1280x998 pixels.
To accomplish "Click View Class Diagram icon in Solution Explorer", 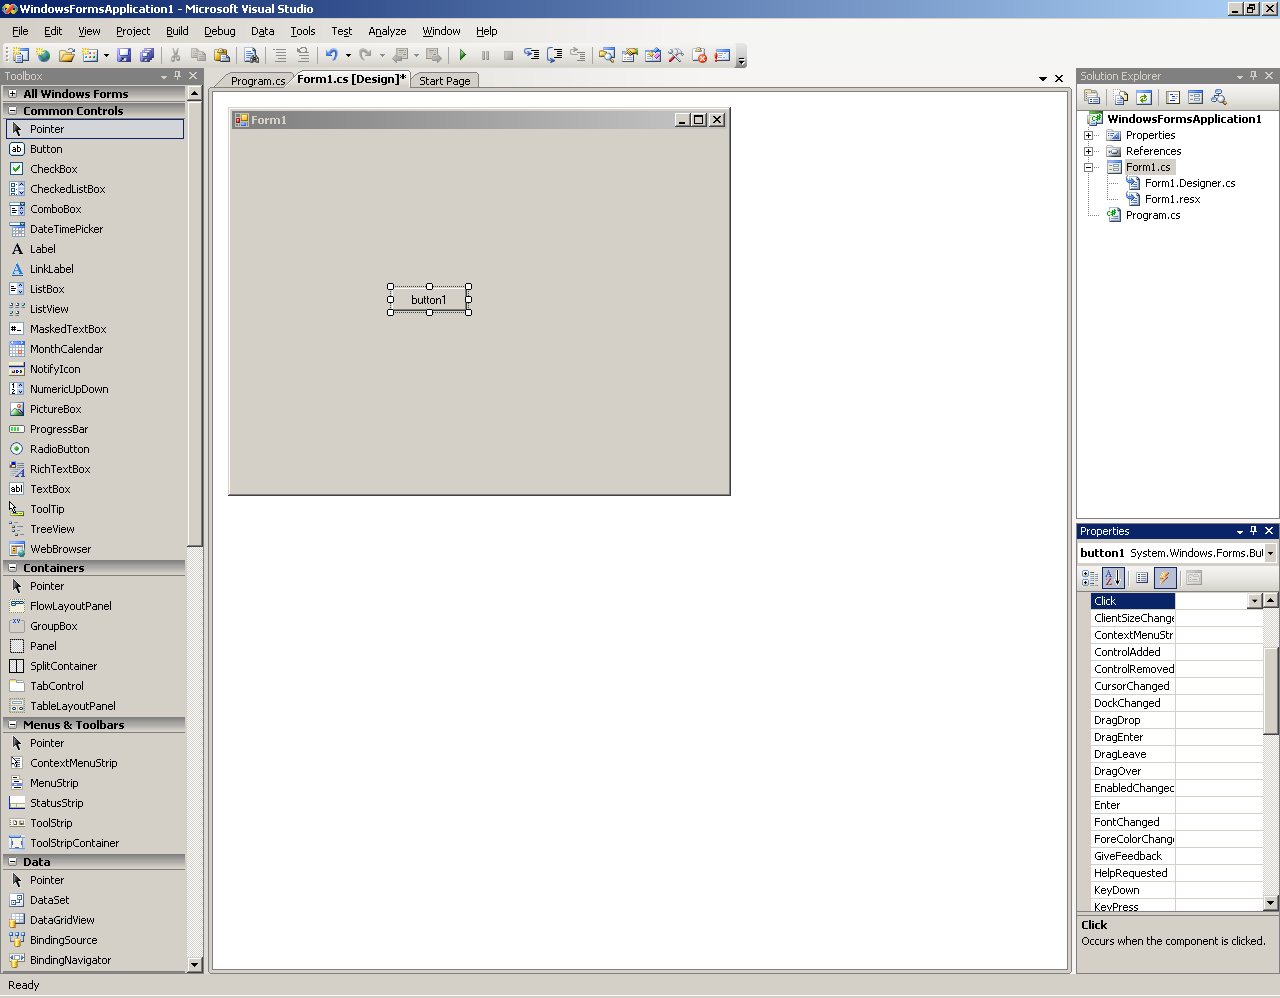I will pos(1218,97).
